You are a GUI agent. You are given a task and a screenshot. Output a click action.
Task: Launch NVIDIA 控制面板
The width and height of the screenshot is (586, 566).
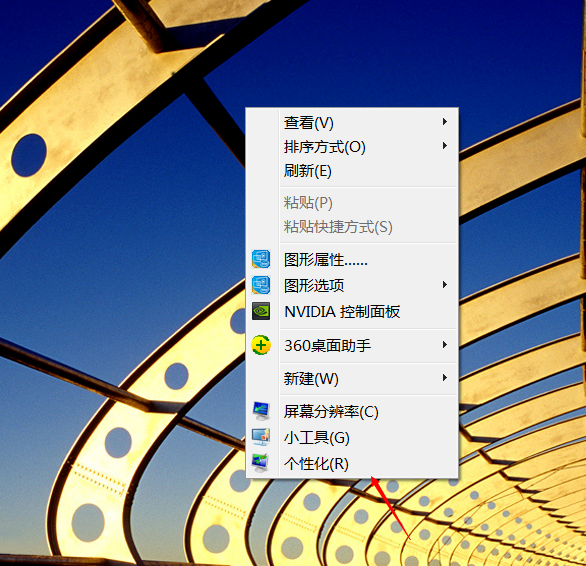(351, 311)
